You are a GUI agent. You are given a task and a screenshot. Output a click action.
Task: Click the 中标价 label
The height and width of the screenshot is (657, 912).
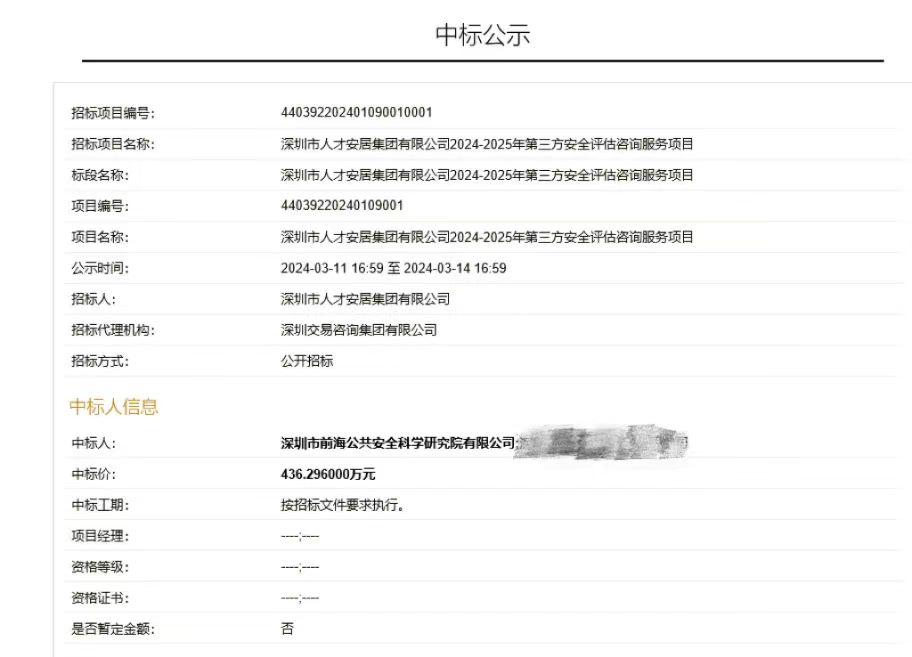point(94,474)
